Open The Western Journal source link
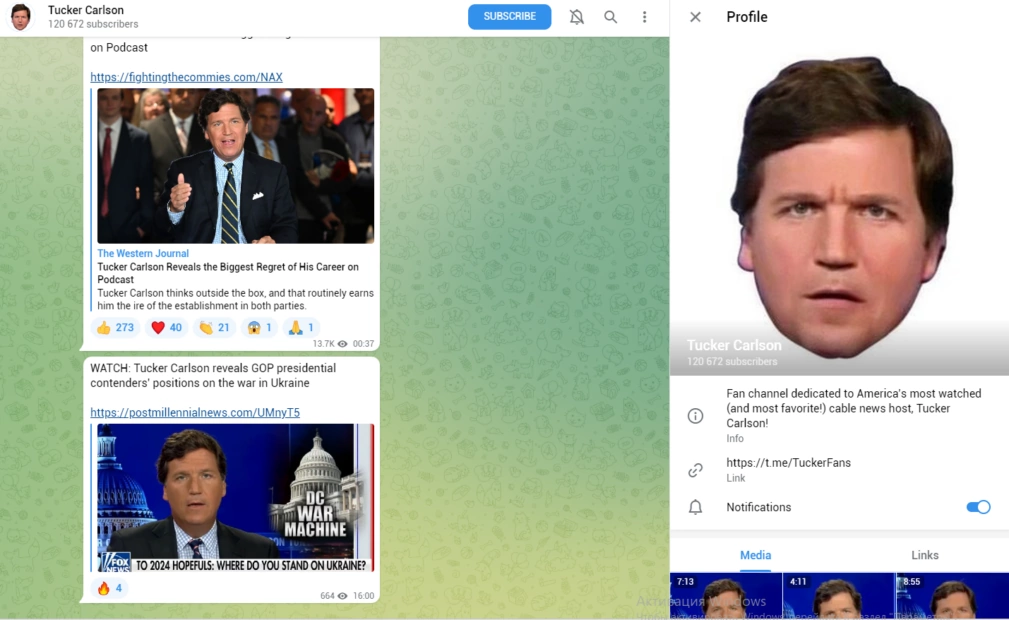This screenshot has width=1009, height=620. tap(143, 253)
